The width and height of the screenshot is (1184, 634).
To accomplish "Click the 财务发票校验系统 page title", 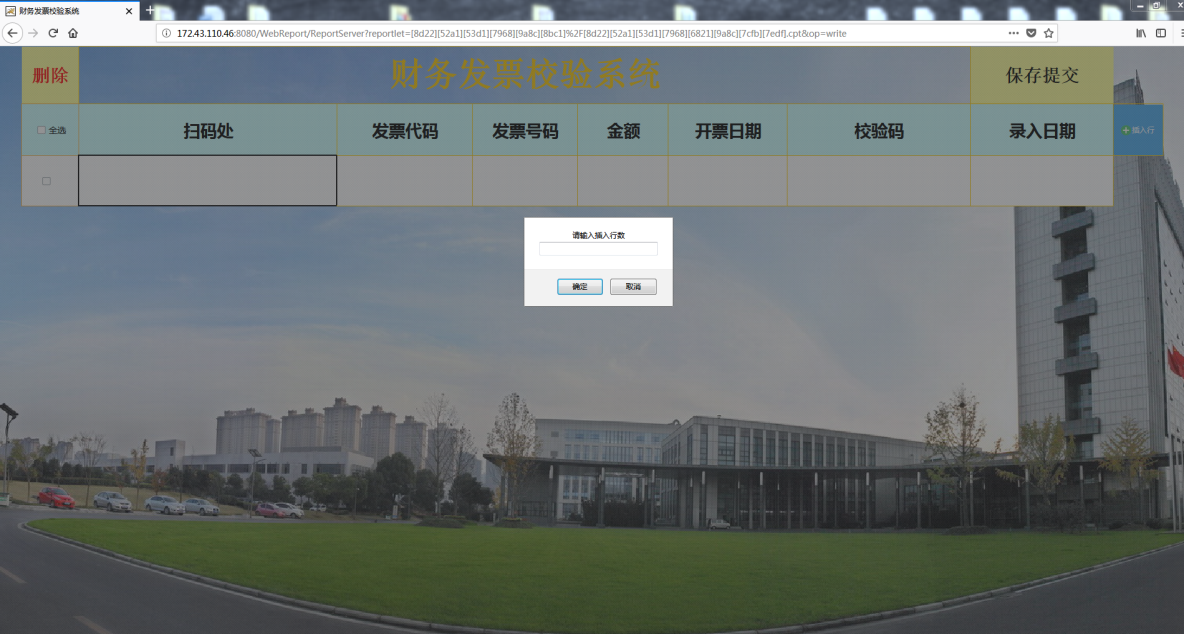I will click(526, 74).
